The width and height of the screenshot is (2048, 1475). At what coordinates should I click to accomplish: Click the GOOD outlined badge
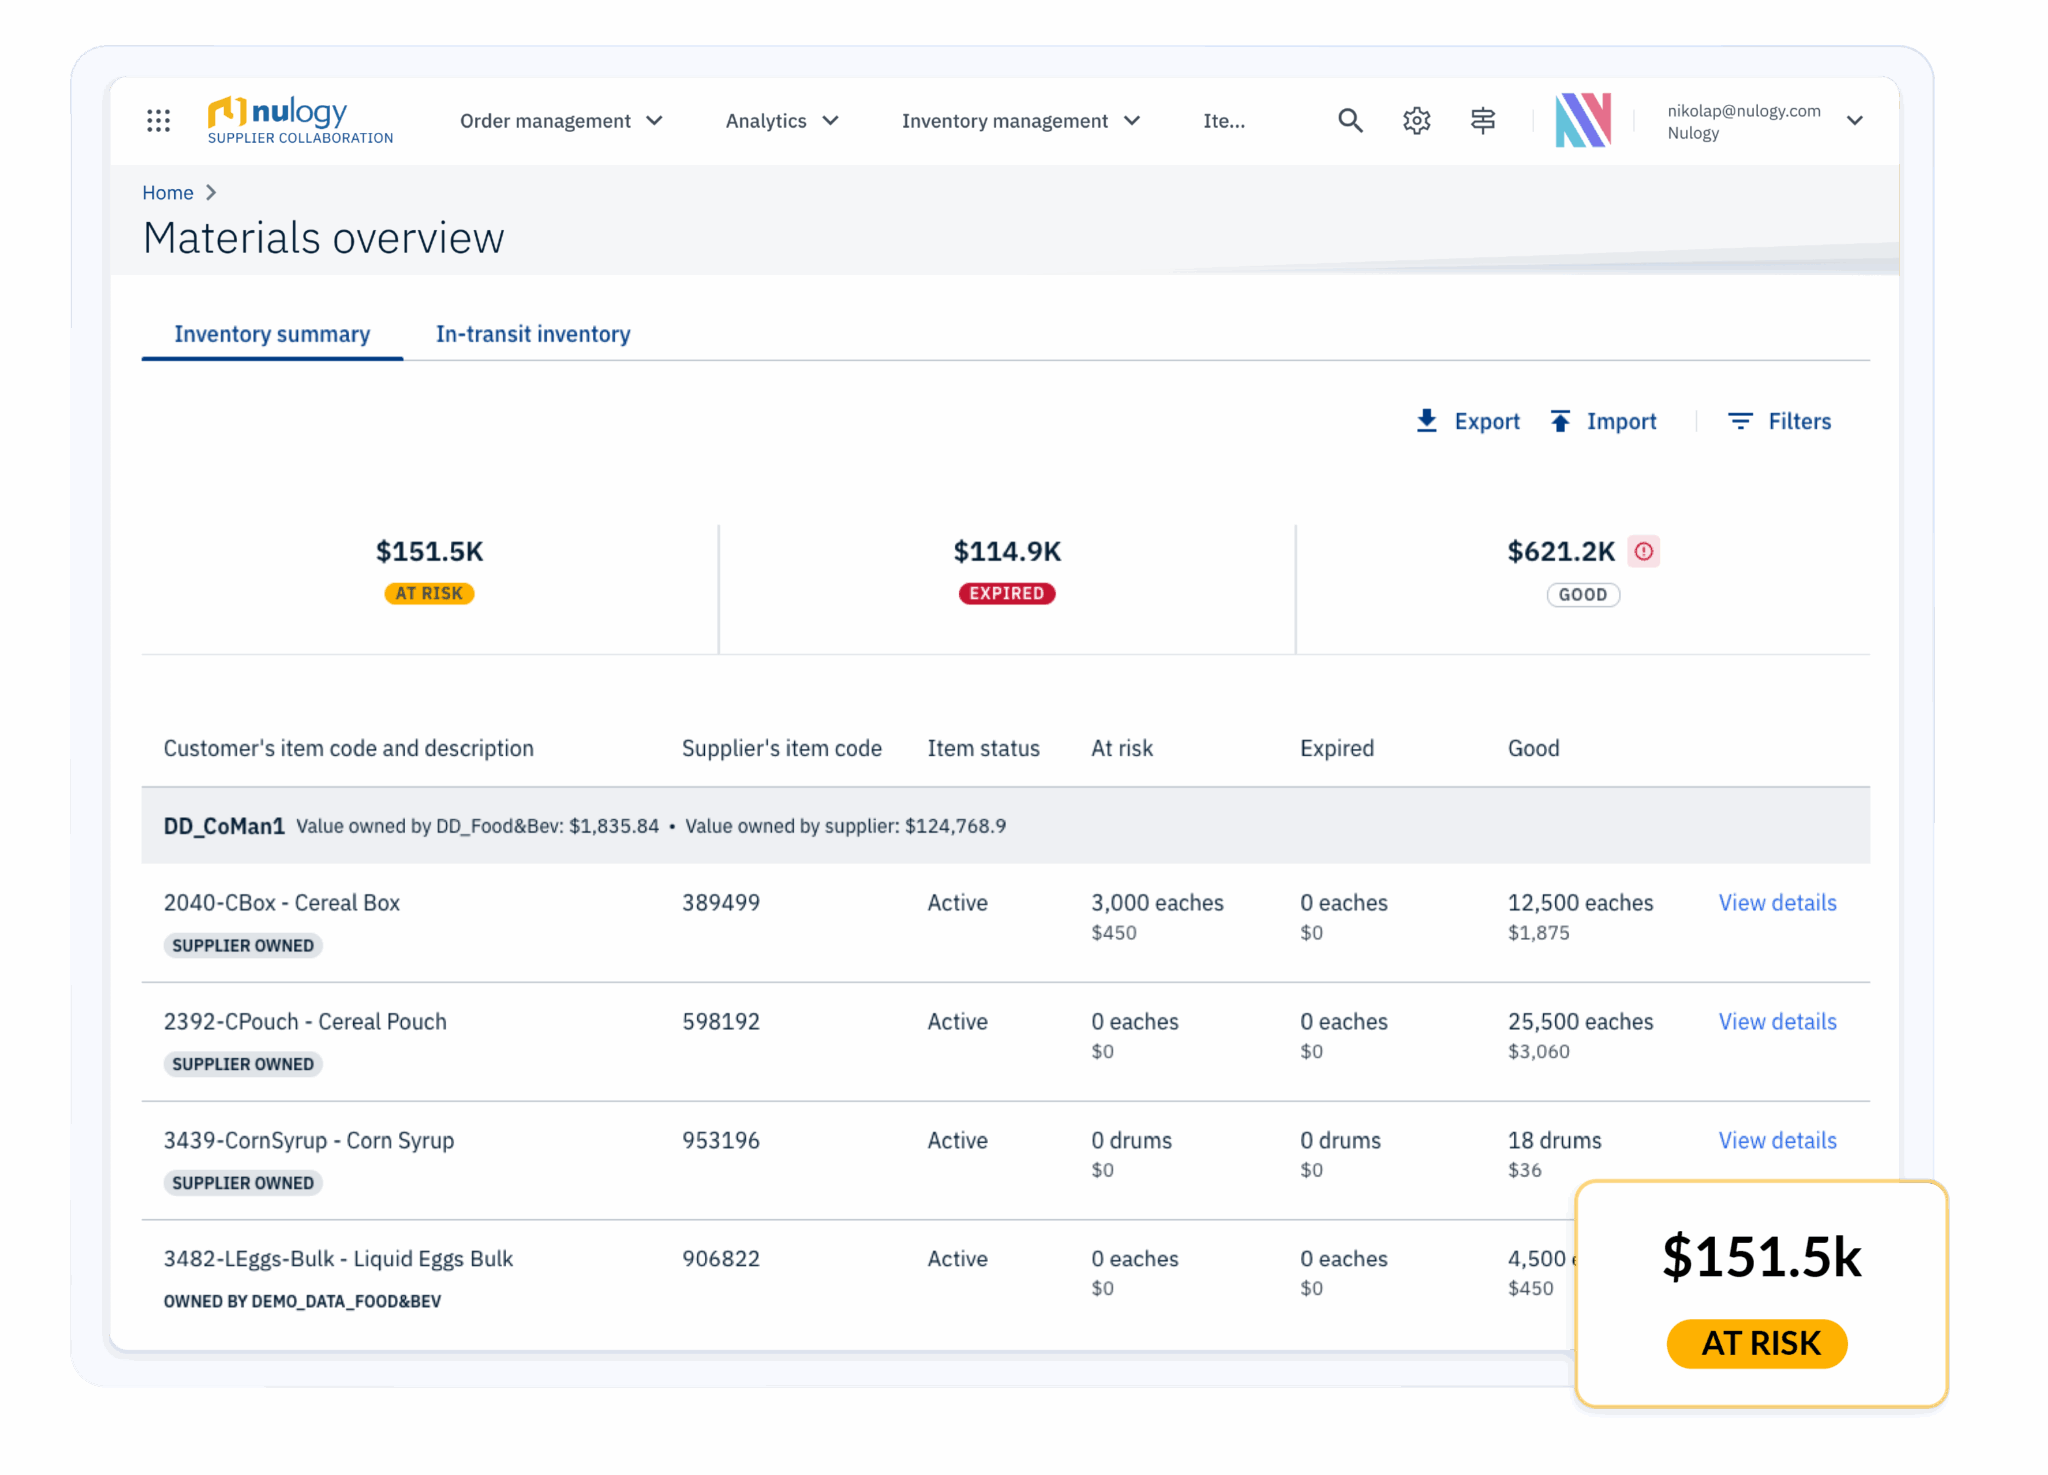1583,594
